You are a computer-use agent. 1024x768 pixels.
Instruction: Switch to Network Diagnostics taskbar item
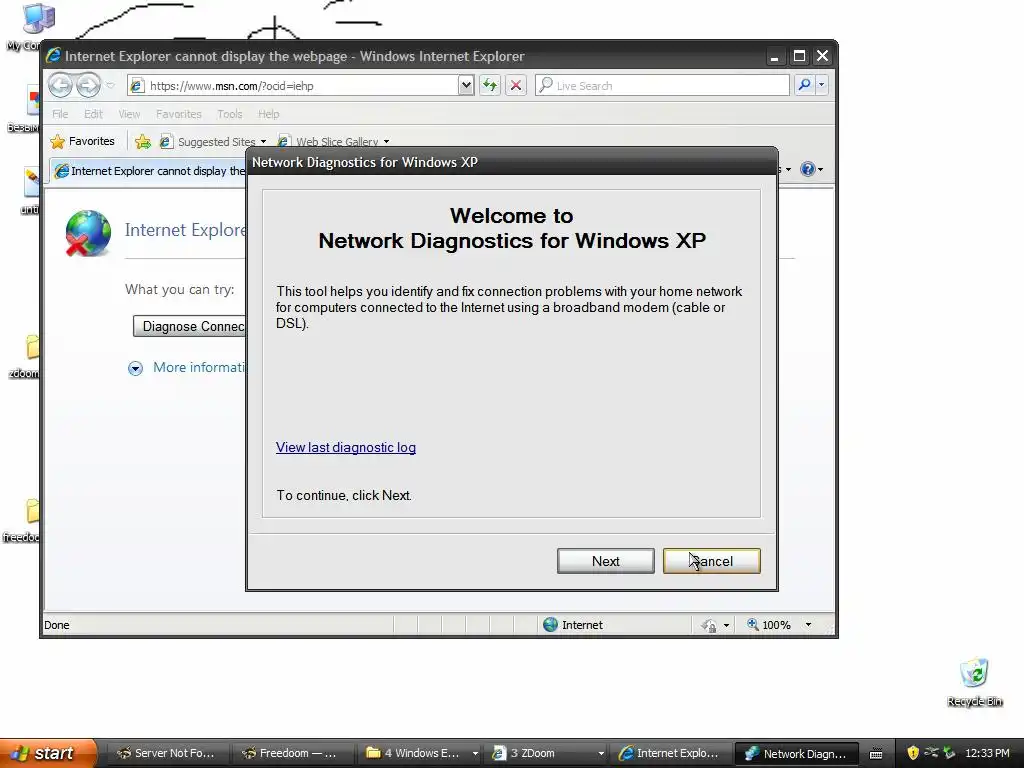click(x=796, y=753)
